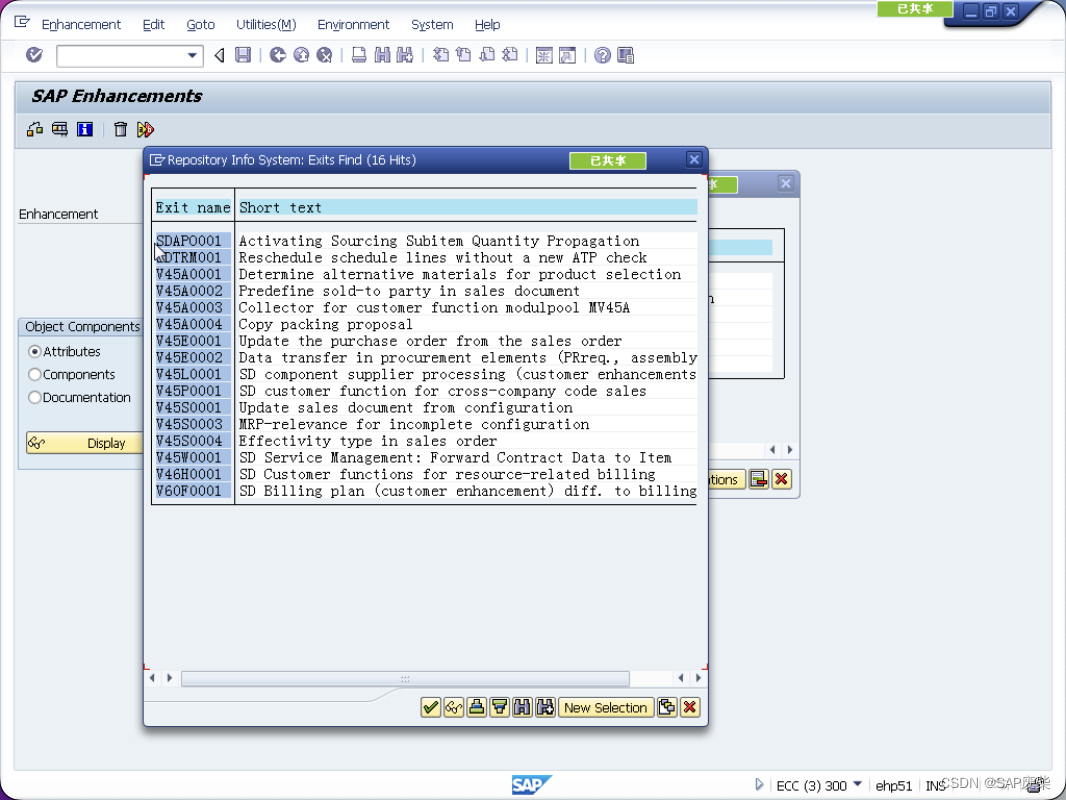The width and height of the screenshot is (1066, 800).
Task: Click the yellow Exit icon in toolbar
Action: tap(301, 55)
